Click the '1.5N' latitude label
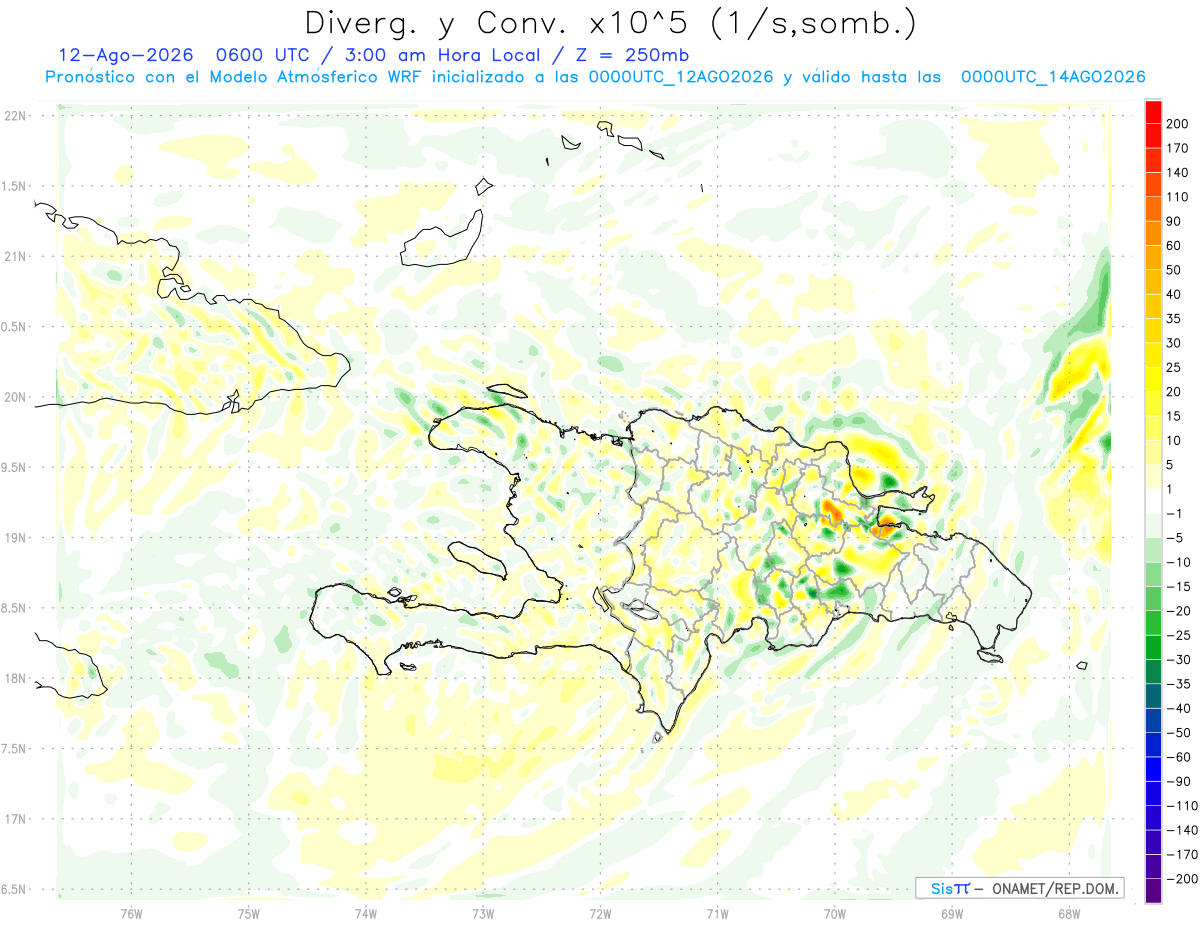This screenshot has width=1200, height=927. coord(14,186)
